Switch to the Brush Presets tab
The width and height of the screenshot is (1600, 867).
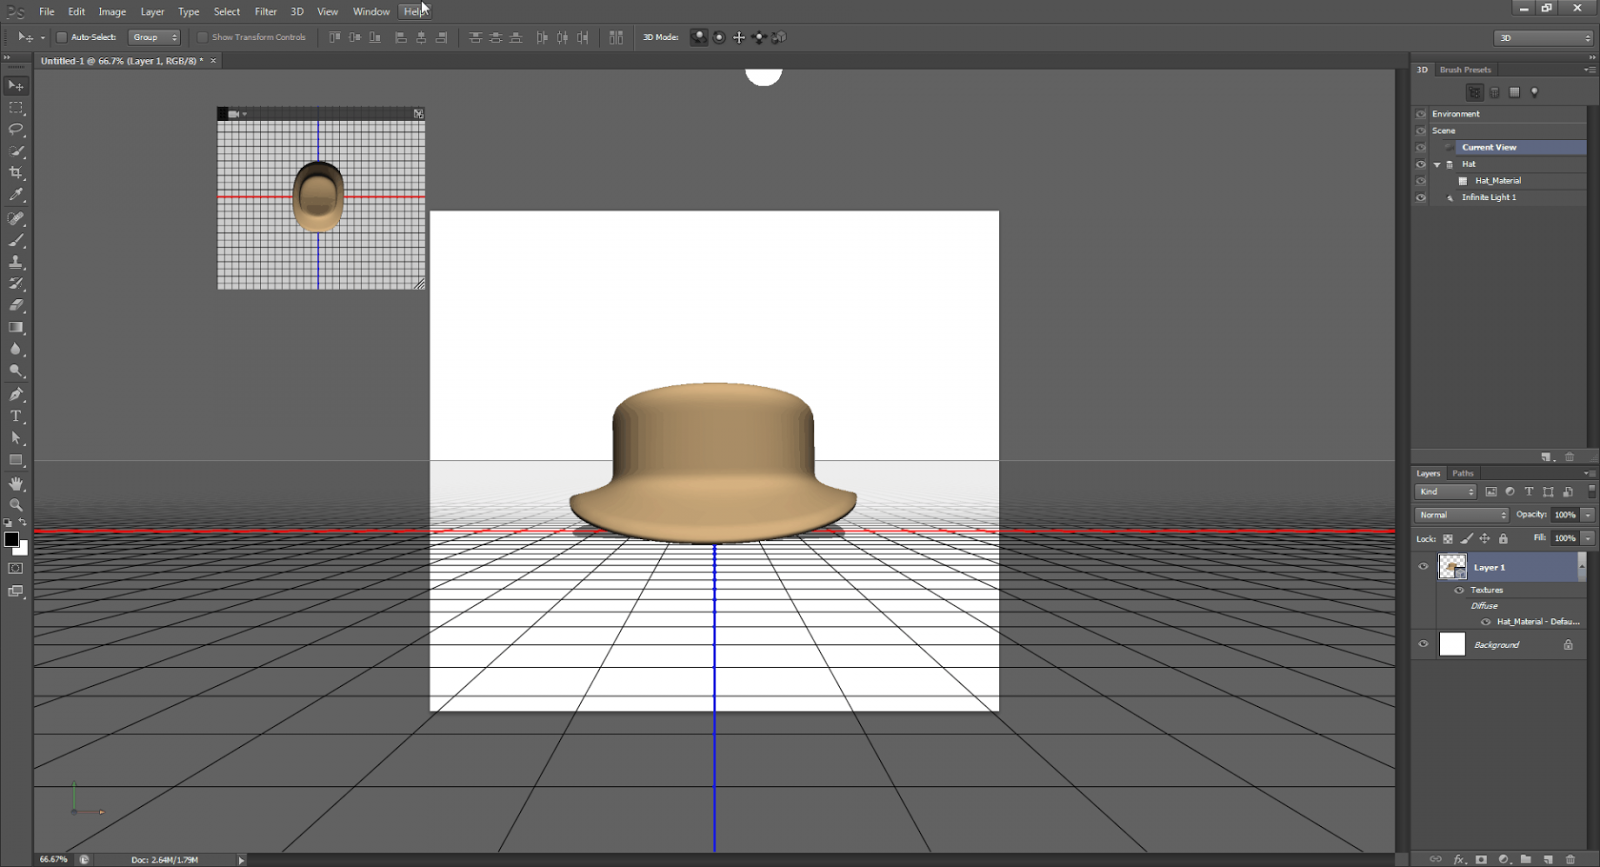[x=1465, y=70]
